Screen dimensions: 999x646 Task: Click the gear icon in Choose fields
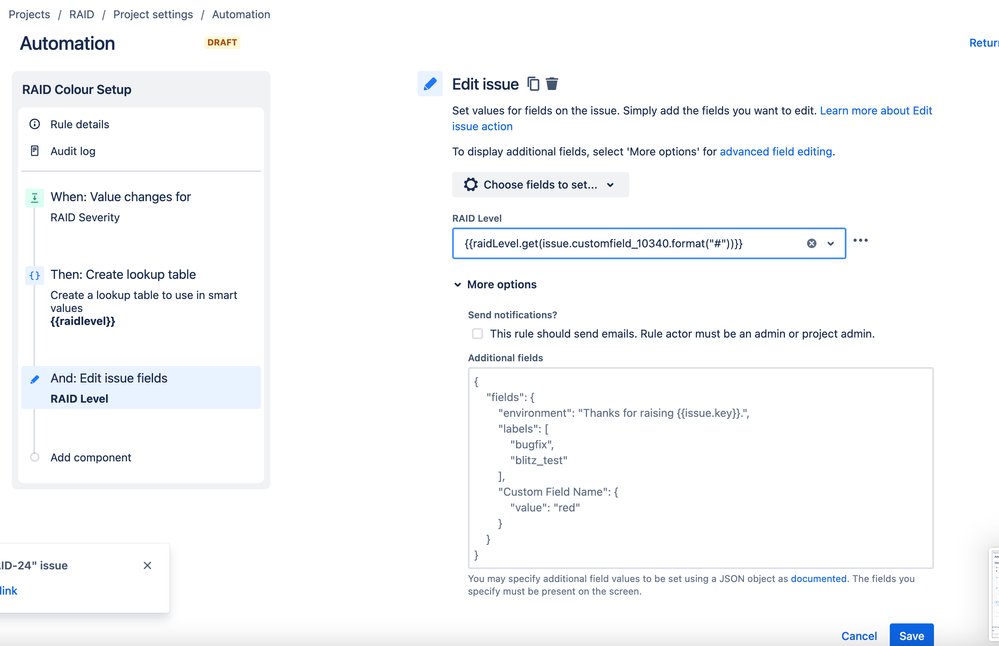(x=471, y=185)
